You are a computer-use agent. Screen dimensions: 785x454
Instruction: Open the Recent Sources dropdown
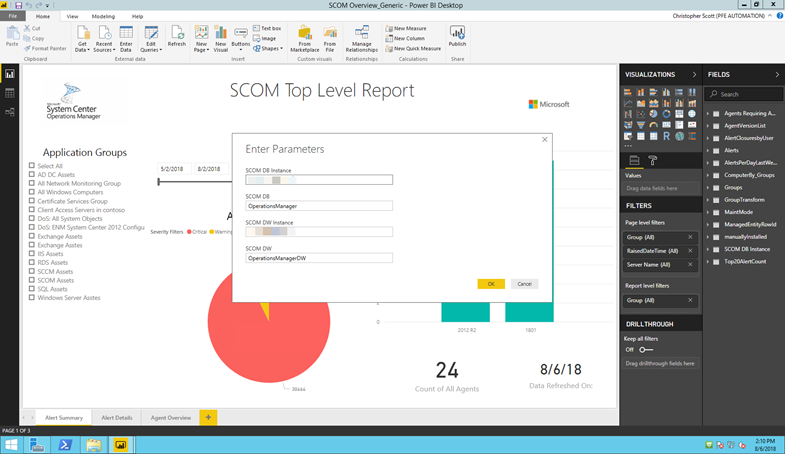(104, 39)
